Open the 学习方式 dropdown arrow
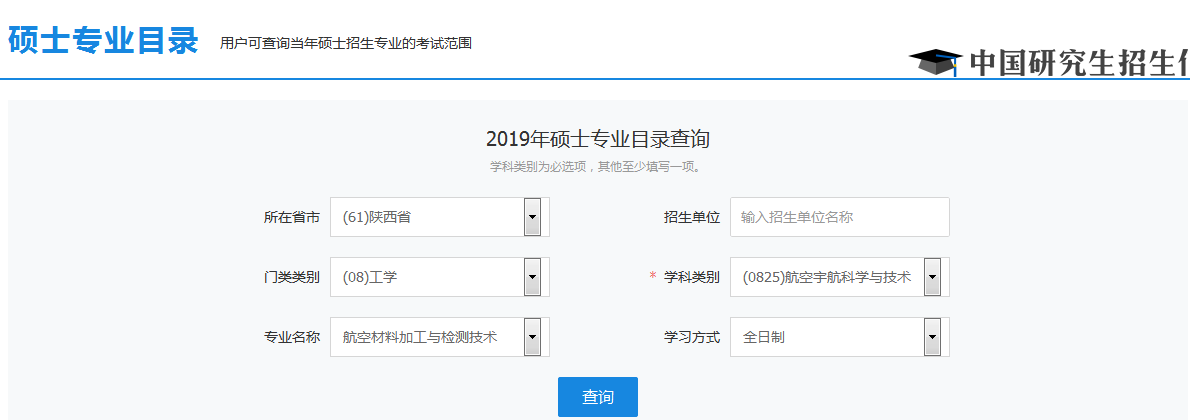Viewport: 1190px width, 420px height. 932,337
